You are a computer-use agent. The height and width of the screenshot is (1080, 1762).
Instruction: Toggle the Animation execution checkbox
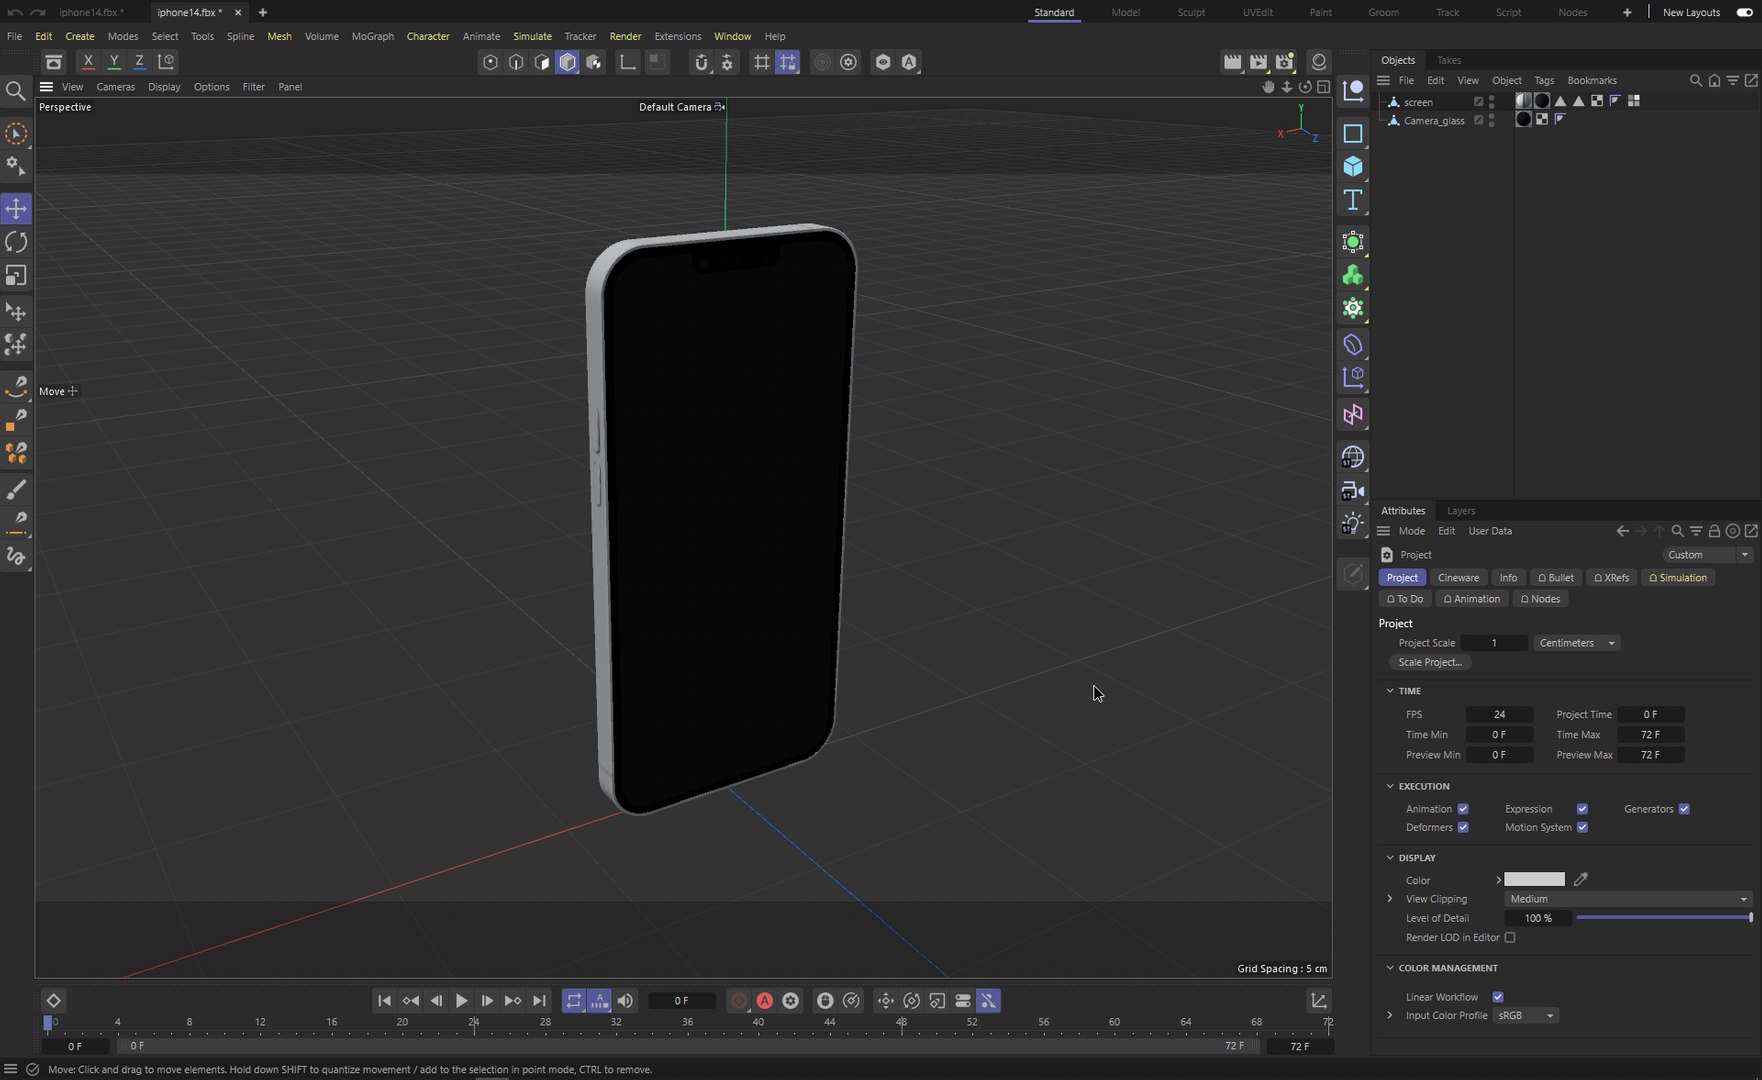[x=1463, y=809]
